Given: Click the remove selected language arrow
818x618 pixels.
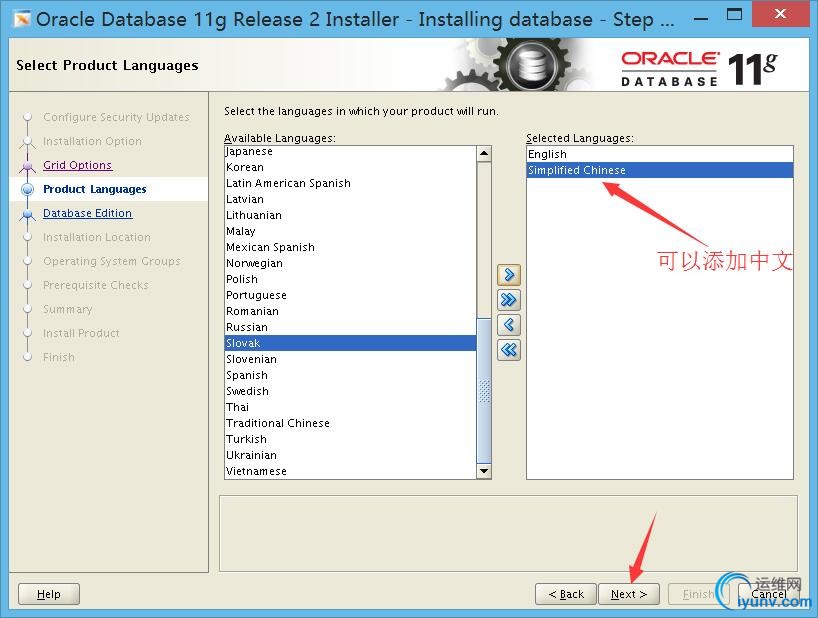Looking at the screenshot, I should (x=509, y=325).
